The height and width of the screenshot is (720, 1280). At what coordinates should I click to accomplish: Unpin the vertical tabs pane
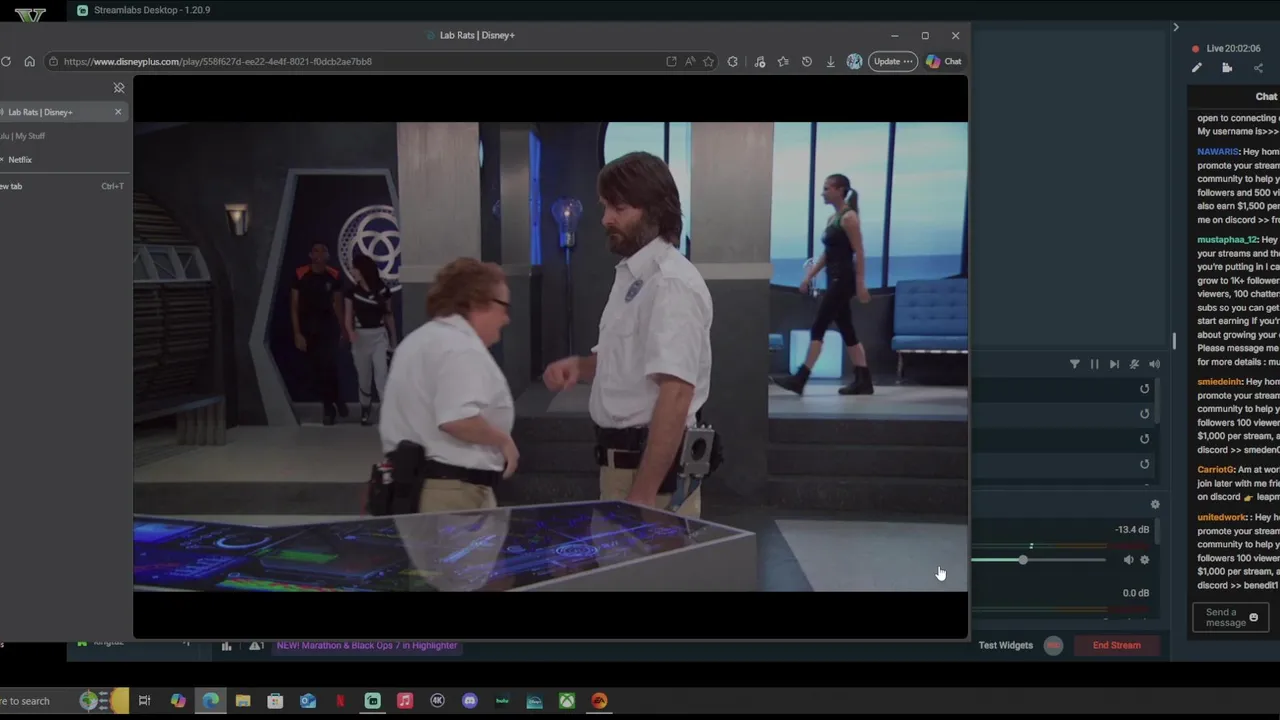pyautogui.click(x=118, y=88)
